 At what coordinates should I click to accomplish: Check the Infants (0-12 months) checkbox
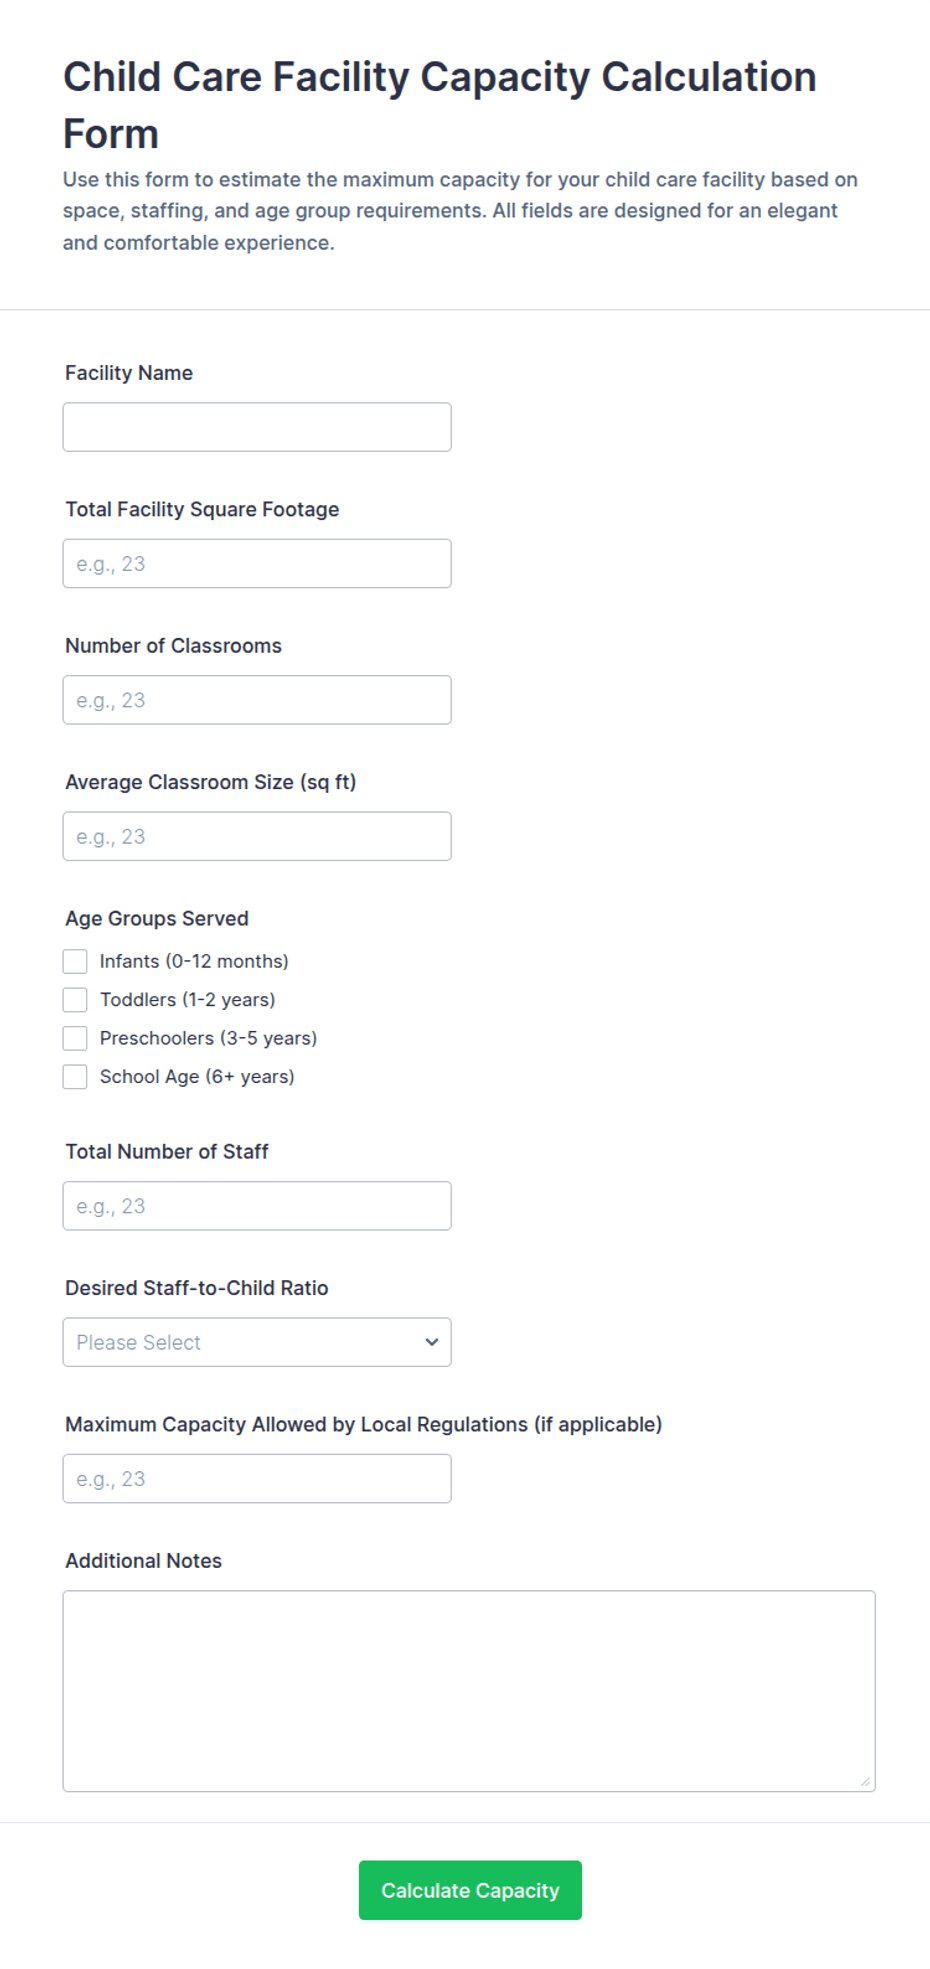click(75, 961)
